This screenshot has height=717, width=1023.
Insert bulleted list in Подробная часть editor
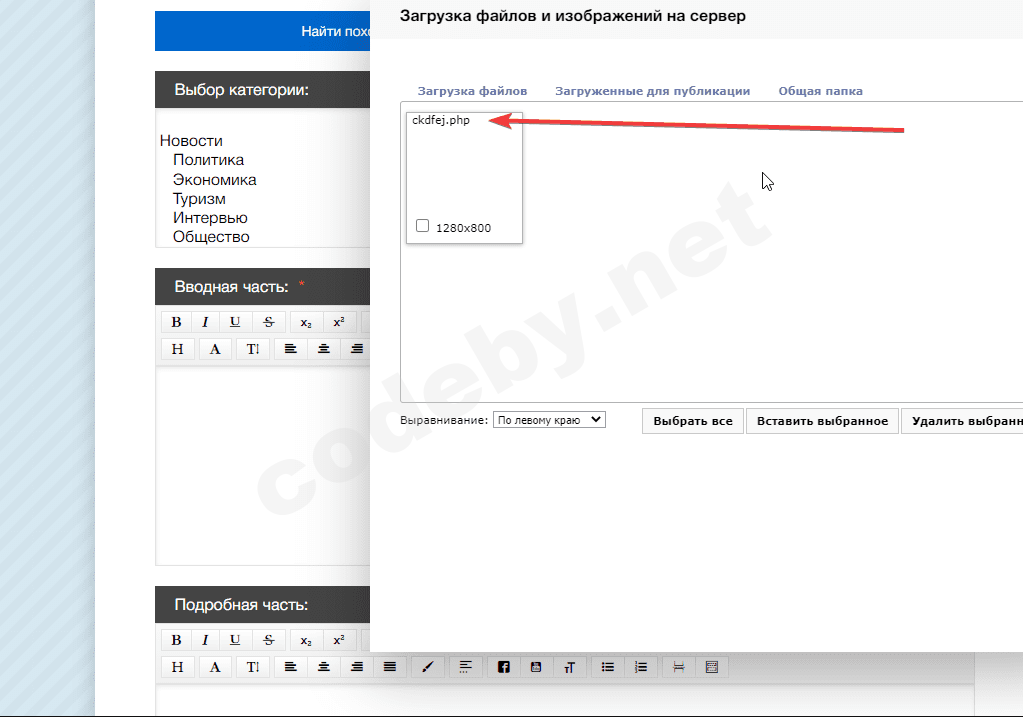[x=607, y=667]
